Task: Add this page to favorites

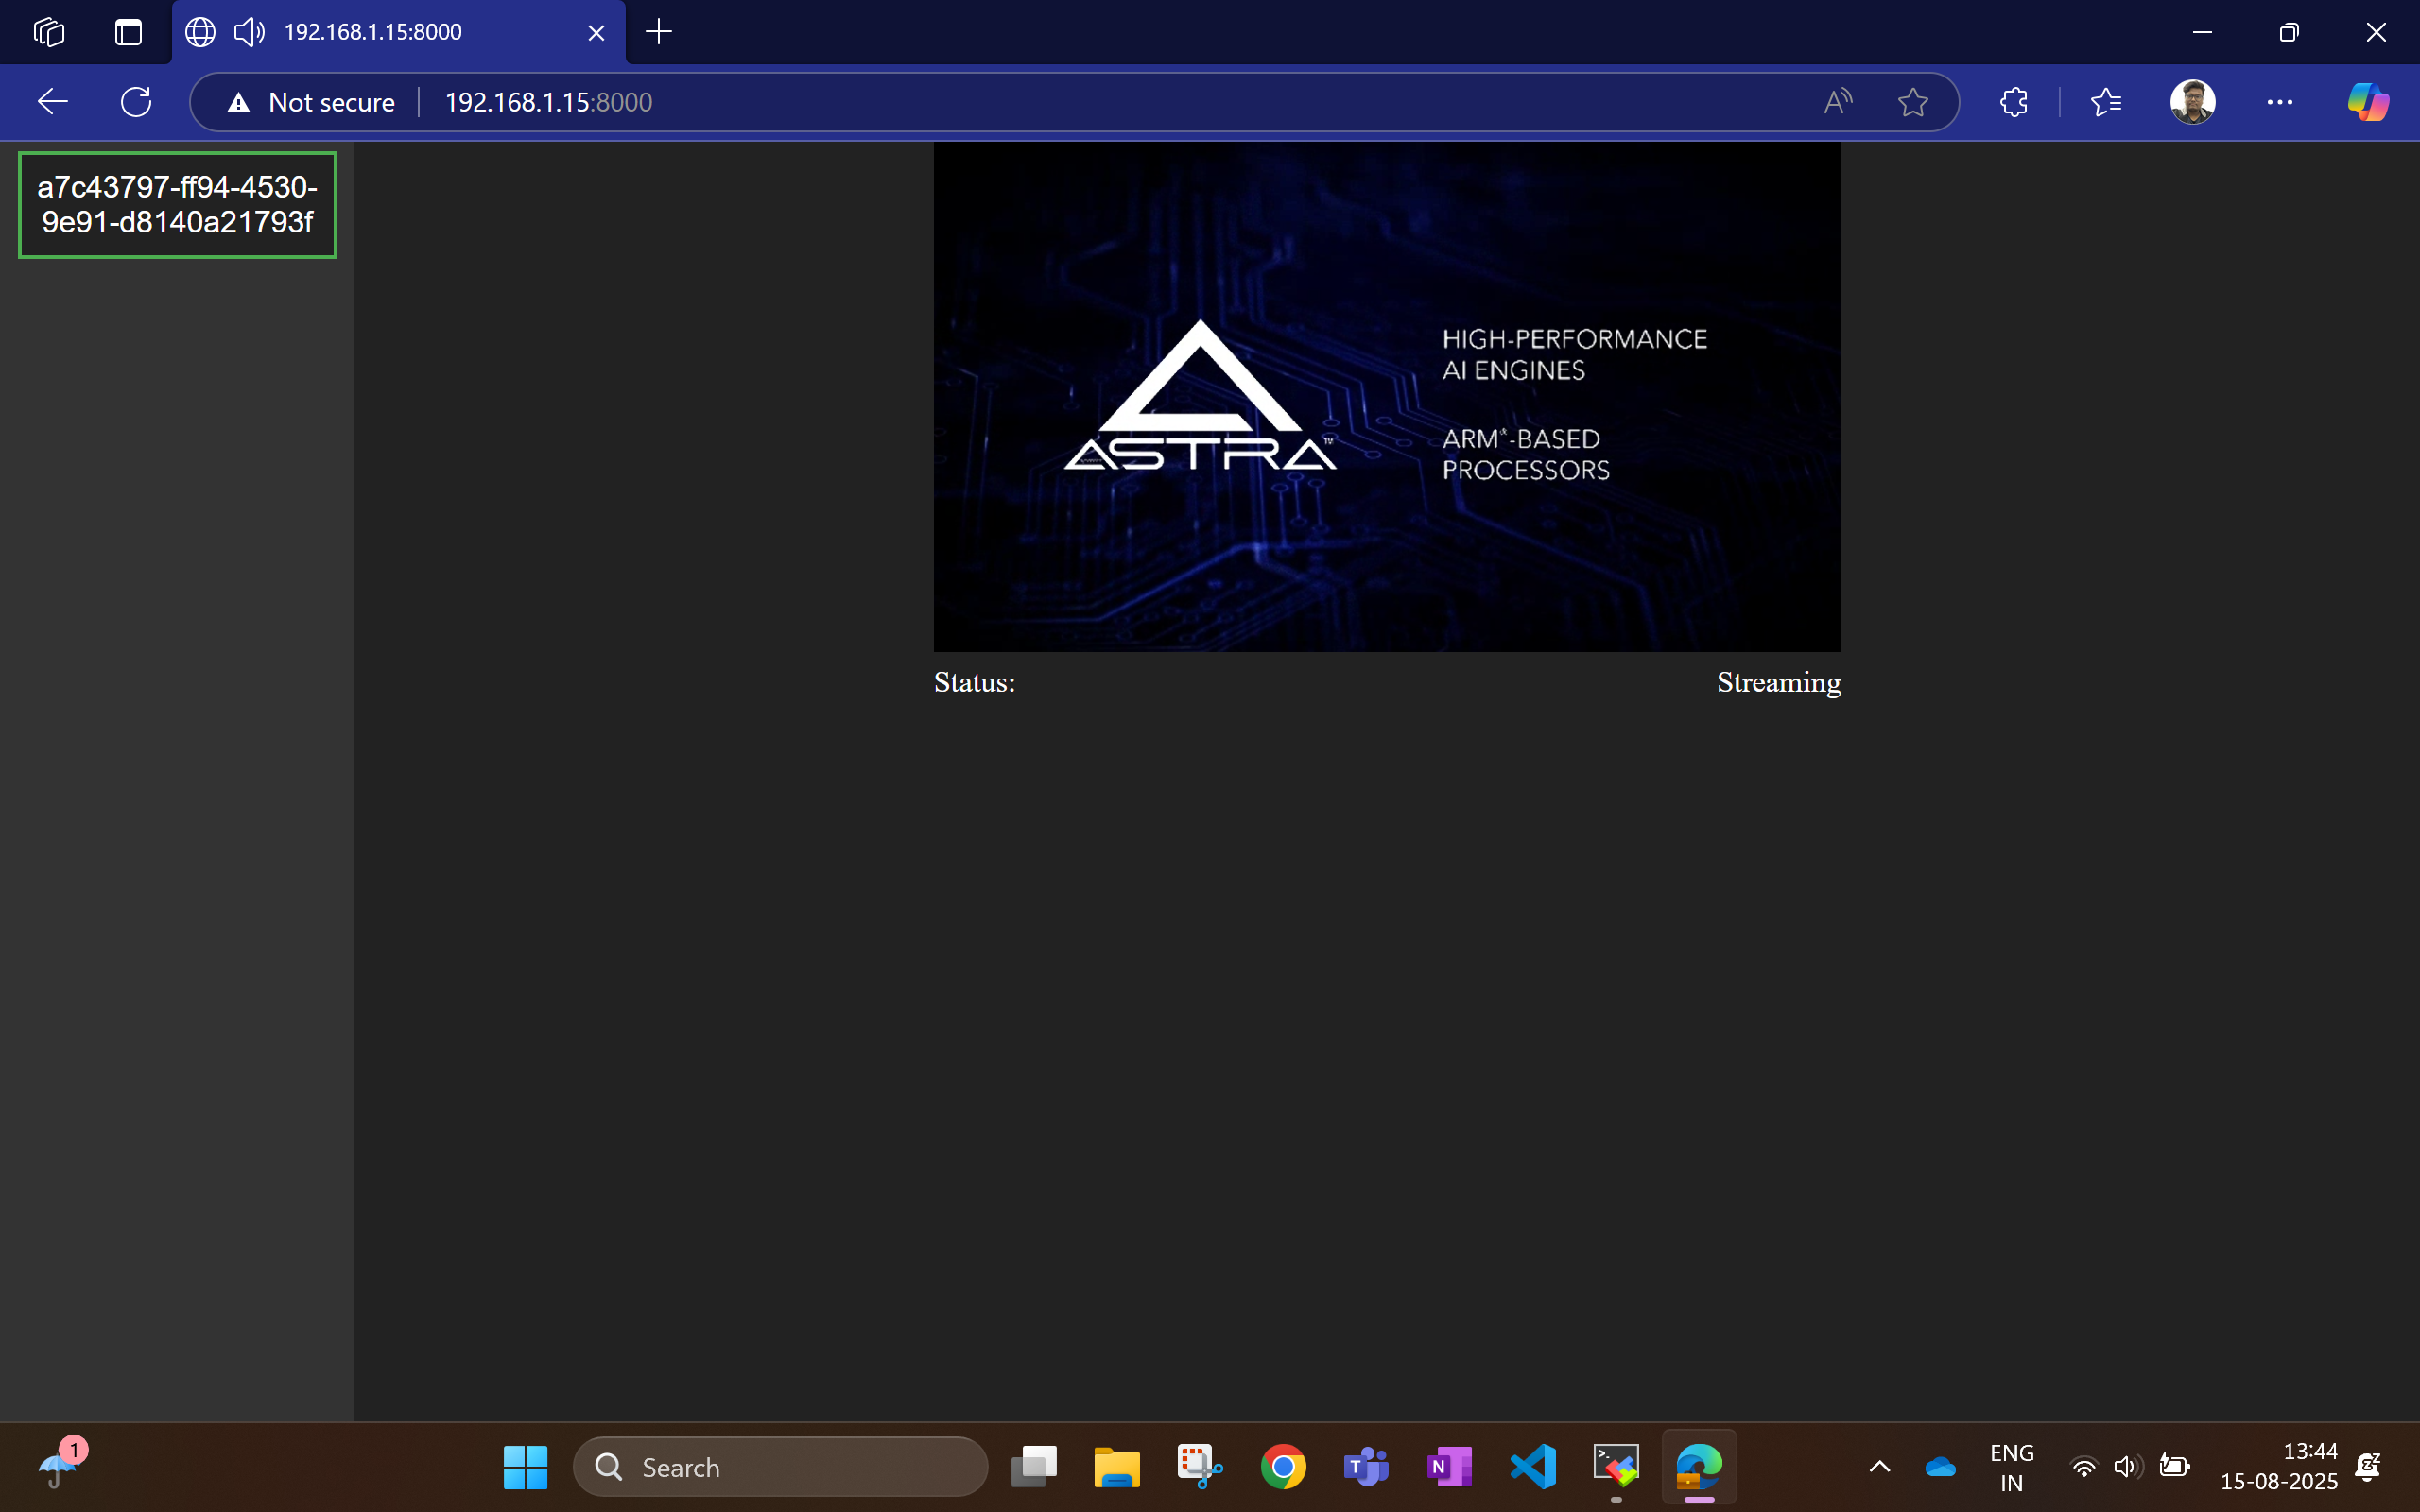Action: pyautogui.click(x=1911, y=101)
